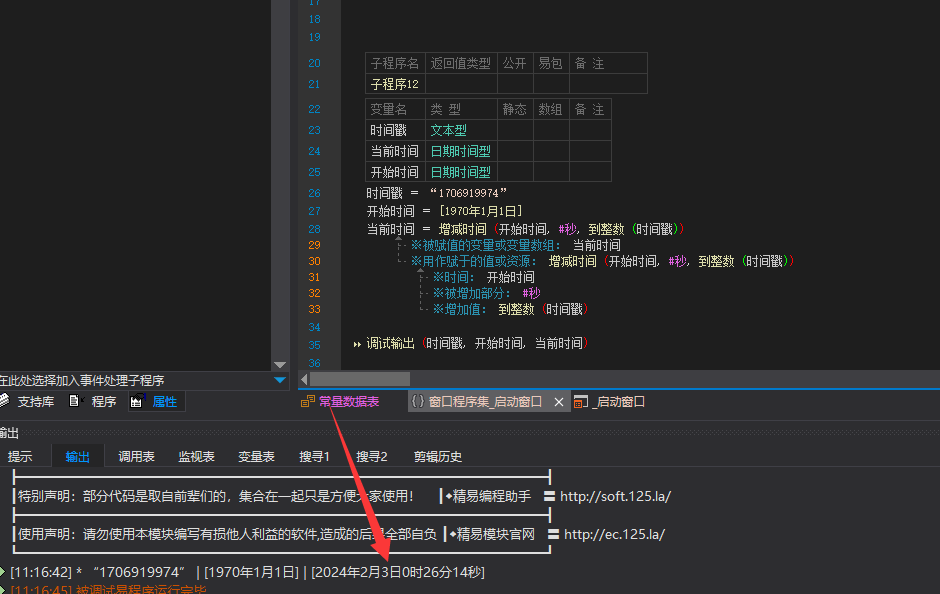The image size is (940, 594).
Task: Click the 公开 cell for 子程序12
Action: [x=514, y=84]
